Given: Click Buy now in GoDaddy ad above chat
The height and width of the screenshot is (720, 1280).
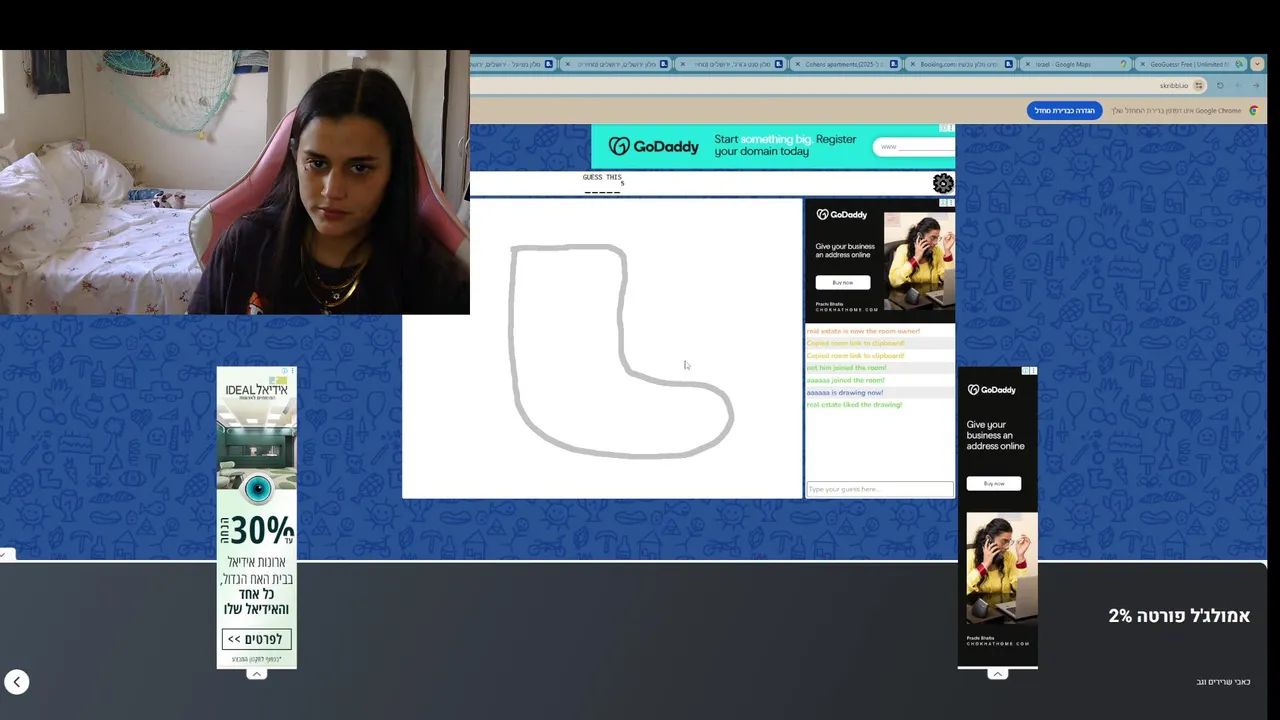Looking at the screenshot, I should (x=842, y=282).
